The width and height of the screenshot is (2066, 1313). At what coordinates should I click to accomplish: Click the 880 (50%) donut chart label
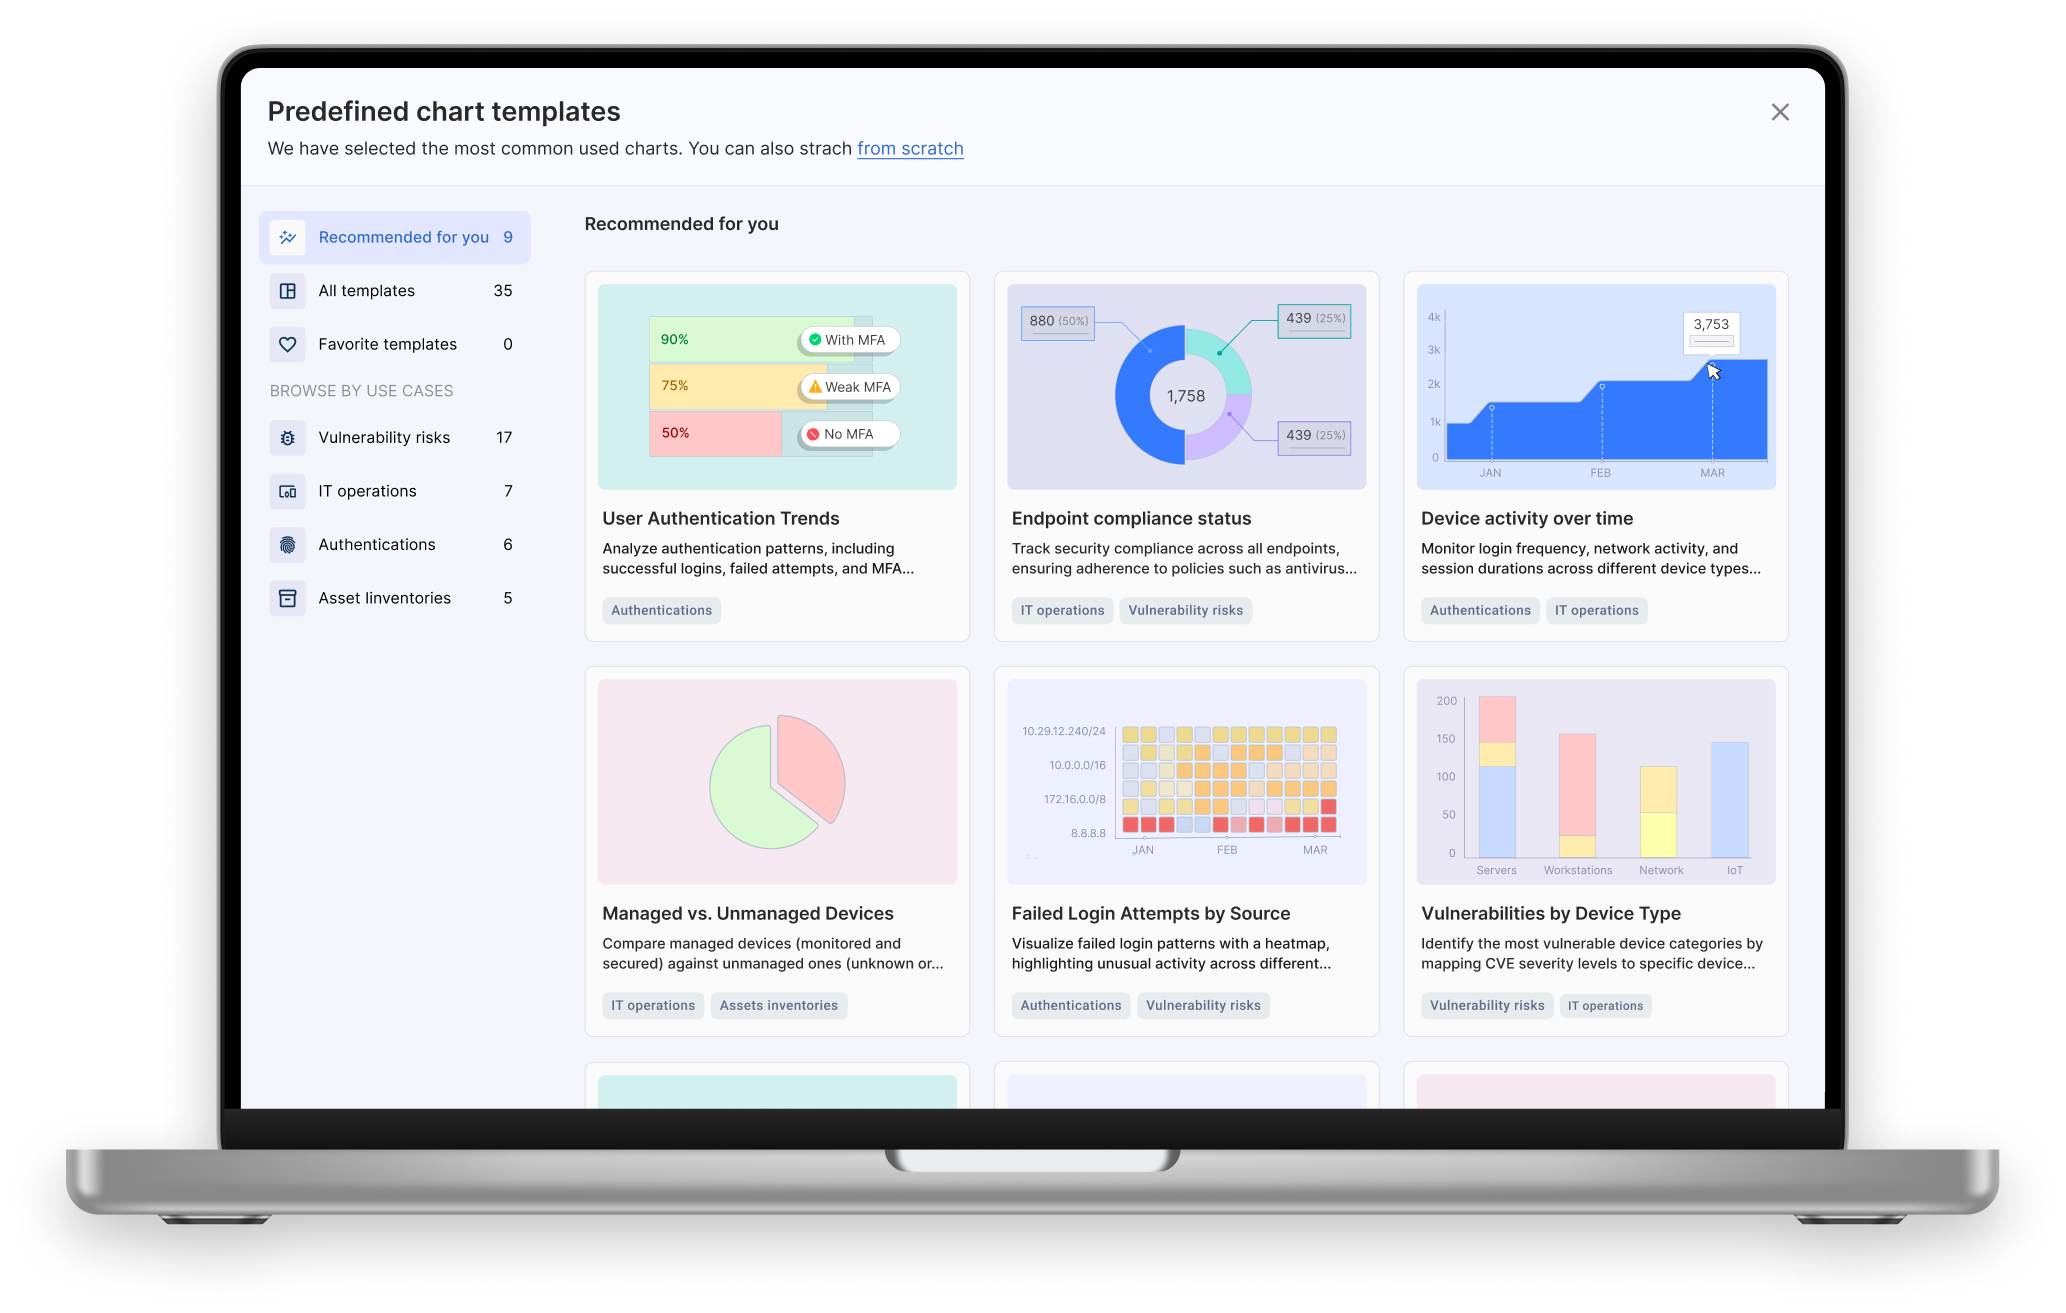(x=1058, y=322)
